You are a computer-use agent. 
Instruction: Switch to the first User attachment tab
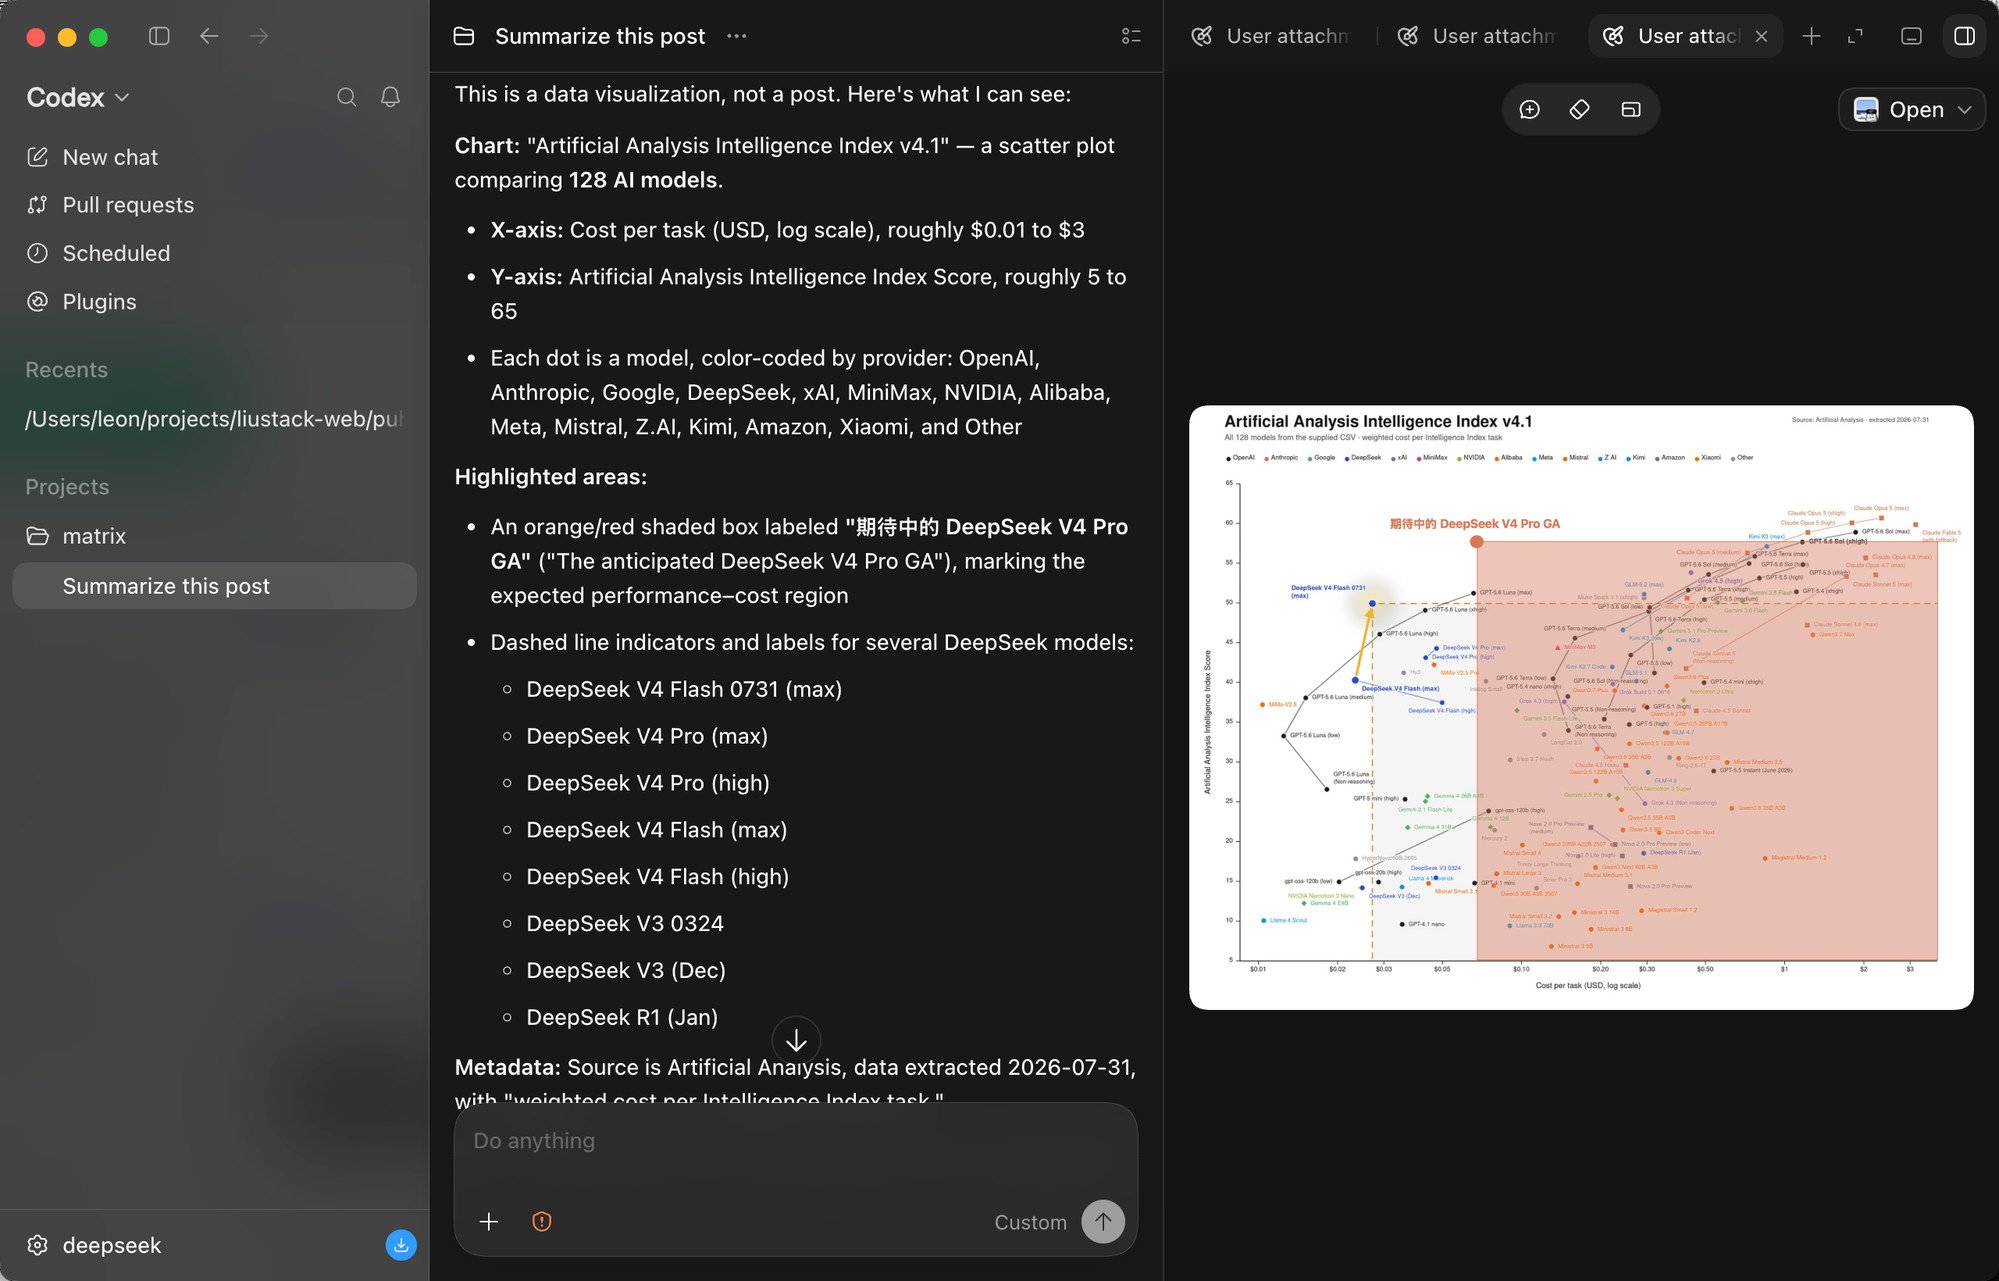point(1272,36)
